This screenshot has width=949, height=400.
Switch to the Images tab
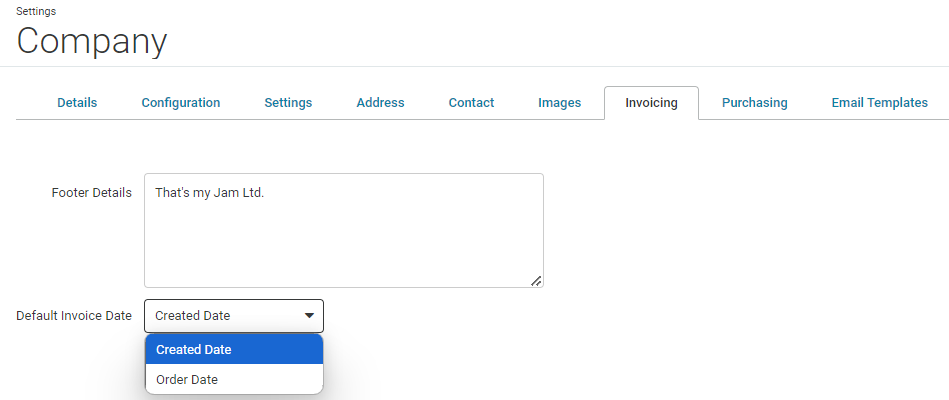(x=559, y=103)
